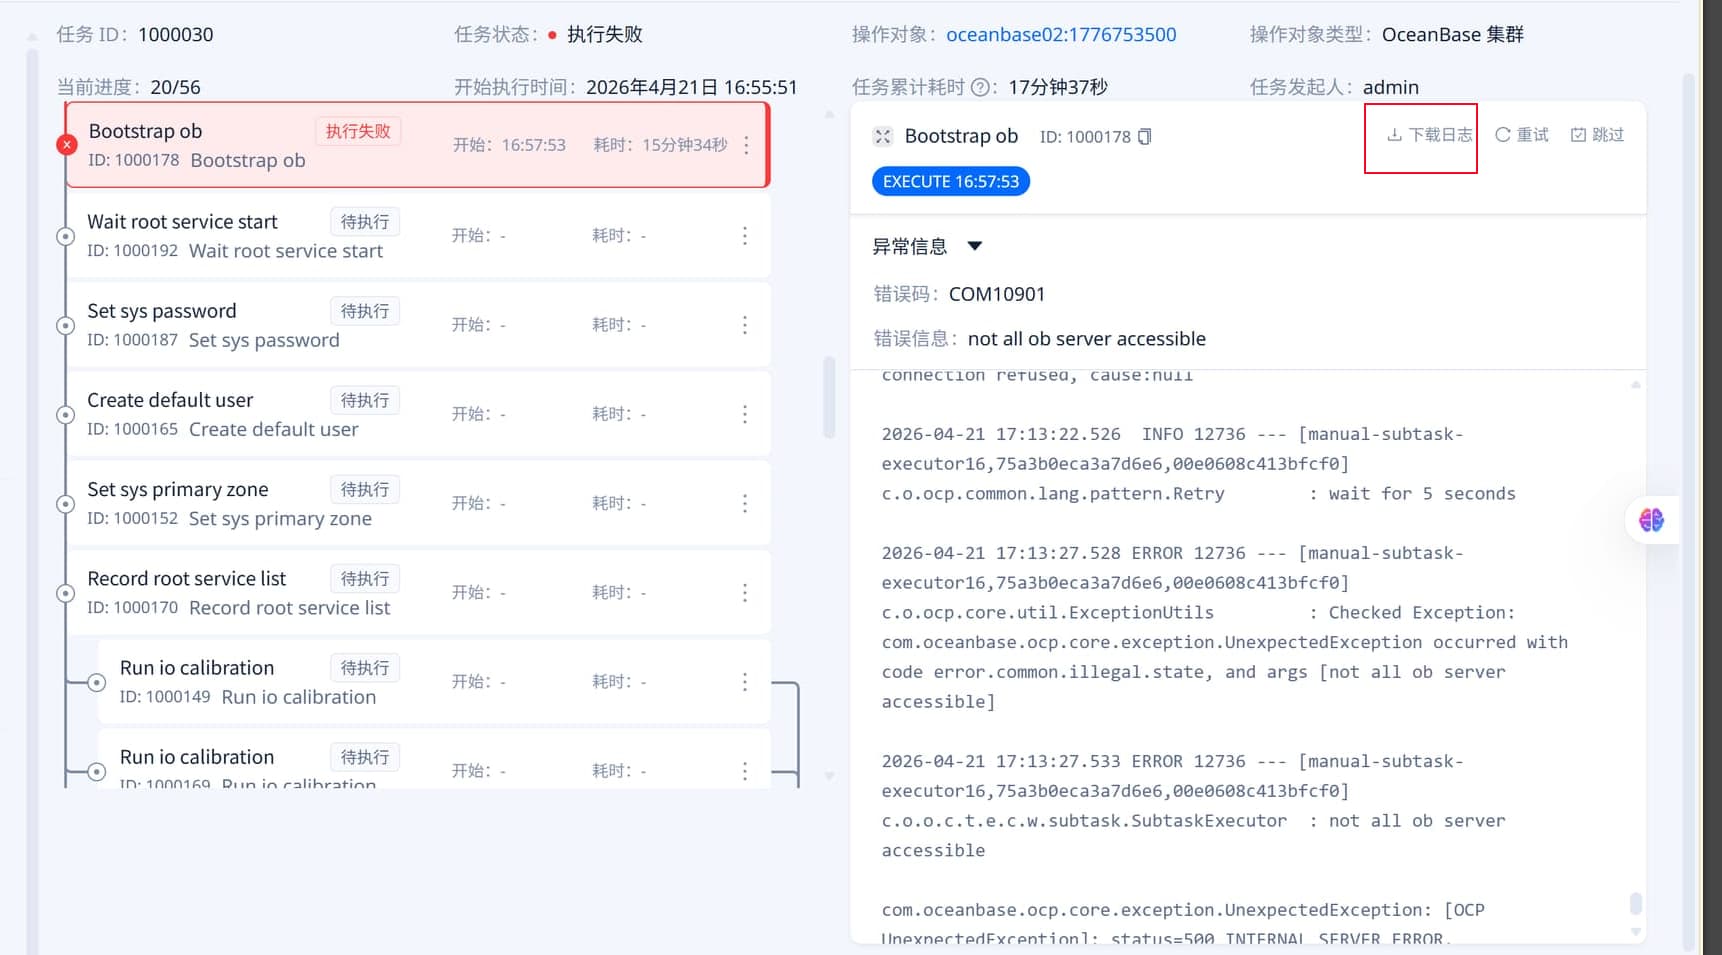The image size is (1722, 955).
Task: Click the fullscreen expand icon beside Bootstrap ob
Action: pyautogui.click(x=882, y=136)
